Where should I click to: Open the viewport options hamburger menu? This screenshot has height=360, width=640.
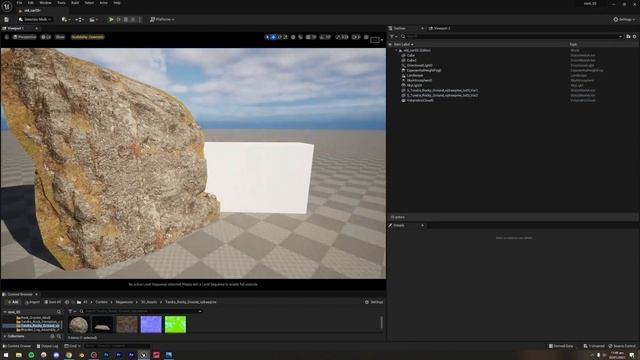(x=7, y=37)
